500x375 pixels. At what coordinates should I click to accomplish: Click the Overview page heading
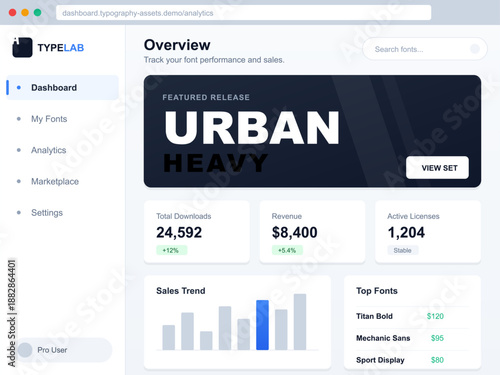pos(177,45)
